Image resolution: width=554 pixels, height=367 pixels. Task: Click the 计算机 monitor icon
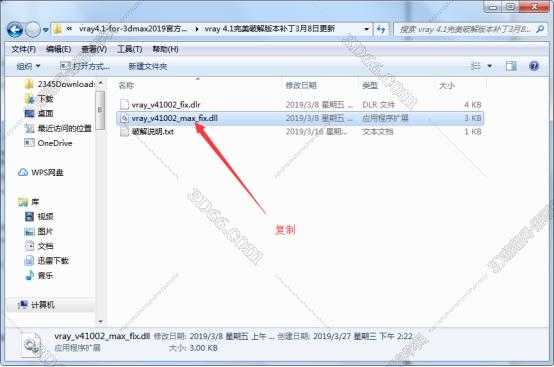point(23,304)
